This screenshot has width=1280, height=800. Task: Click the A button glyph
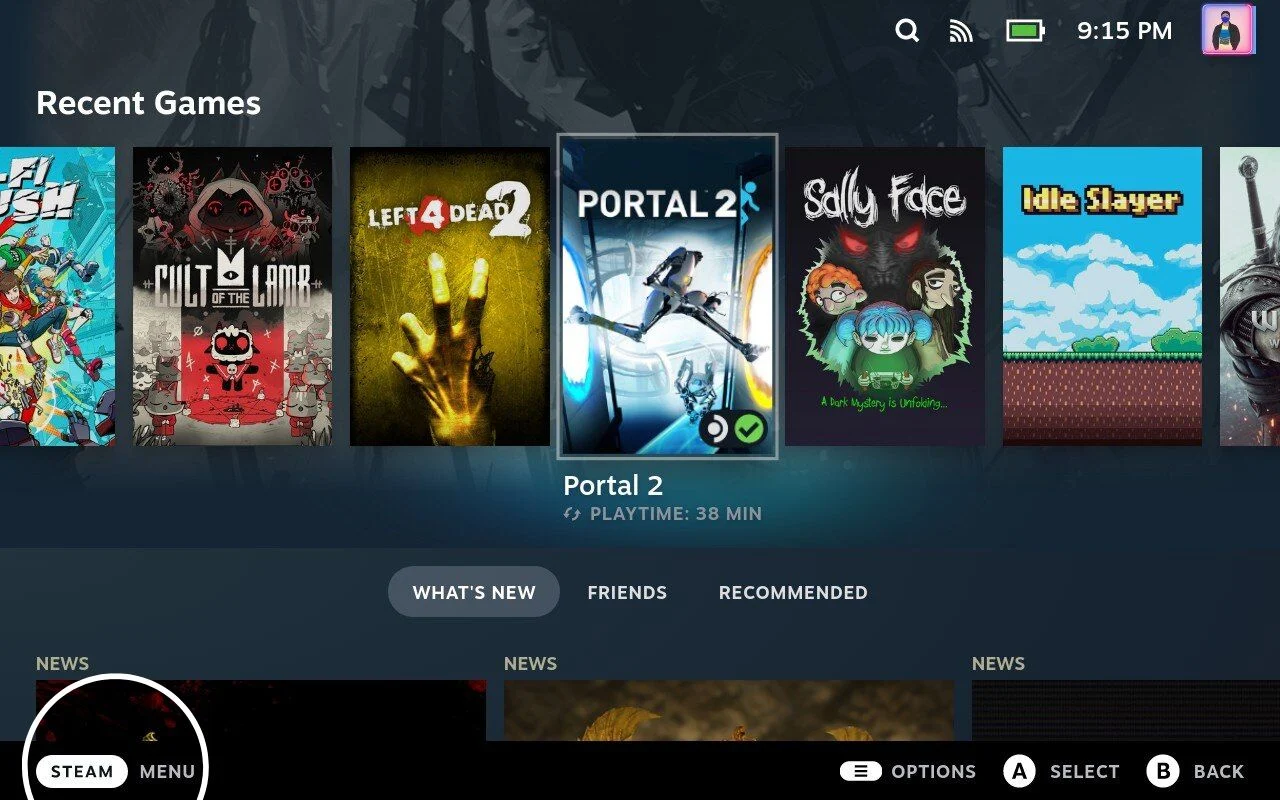[1019, 771]
